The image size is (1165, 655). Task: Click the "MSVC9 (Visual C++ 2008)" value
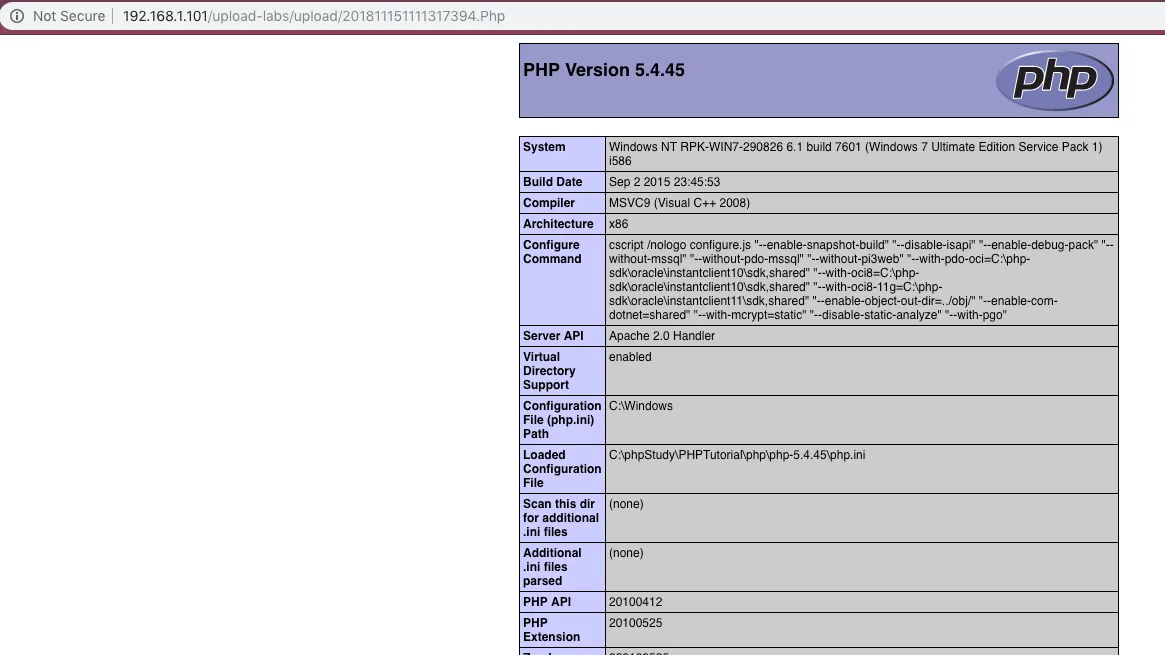[679, 203]
